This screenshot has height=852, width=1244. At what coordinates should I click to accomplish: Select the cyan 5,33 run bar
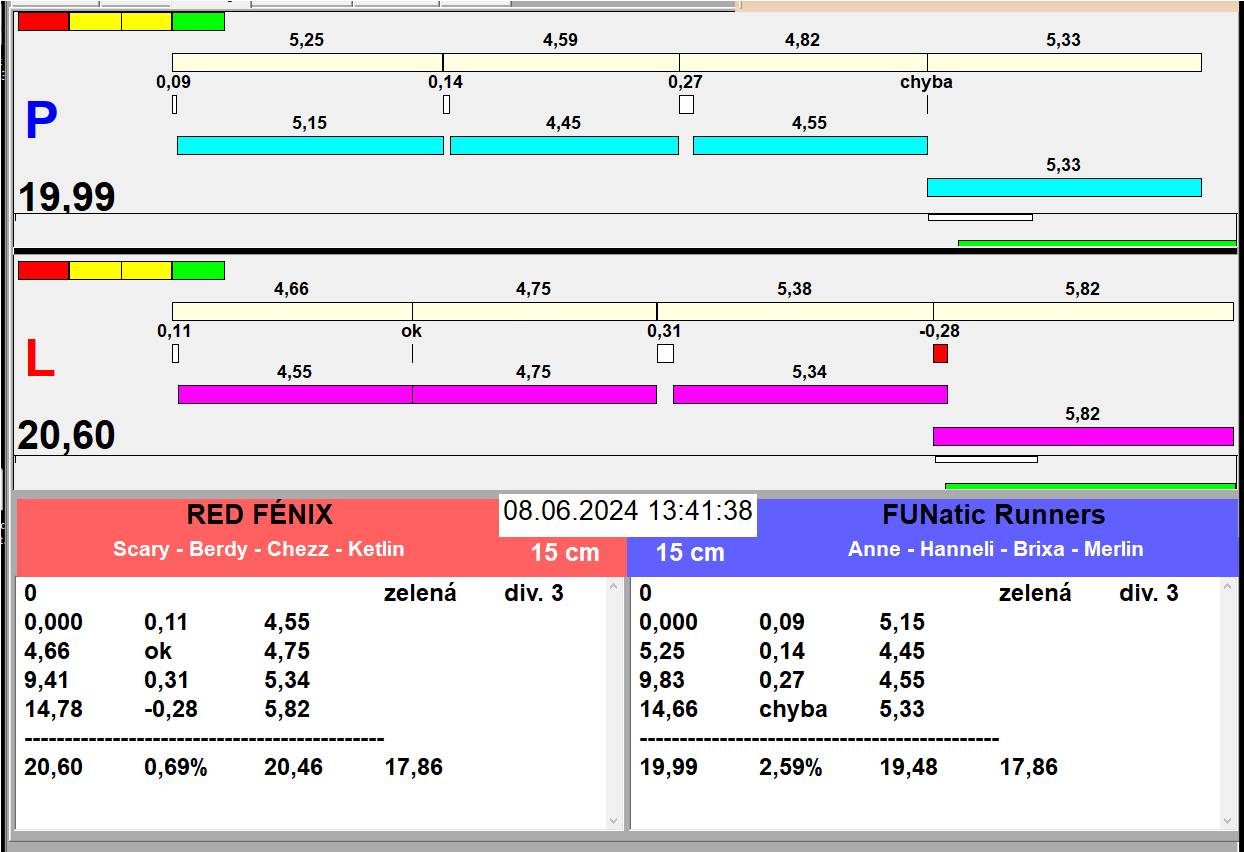click(1064, 187)
